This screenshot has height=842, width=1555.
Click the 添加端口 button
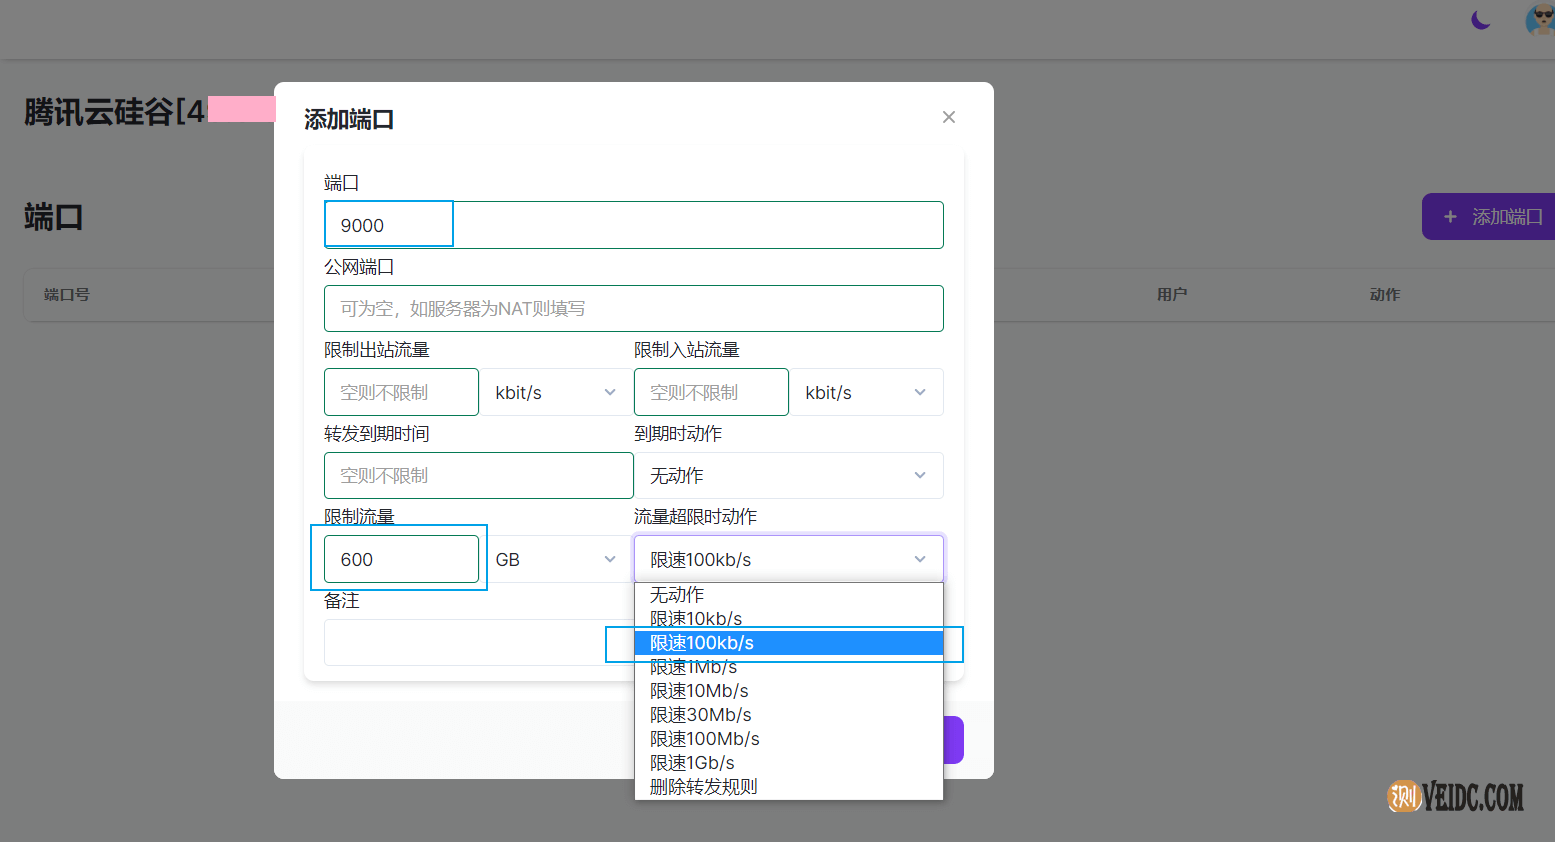click(1490, 216)
